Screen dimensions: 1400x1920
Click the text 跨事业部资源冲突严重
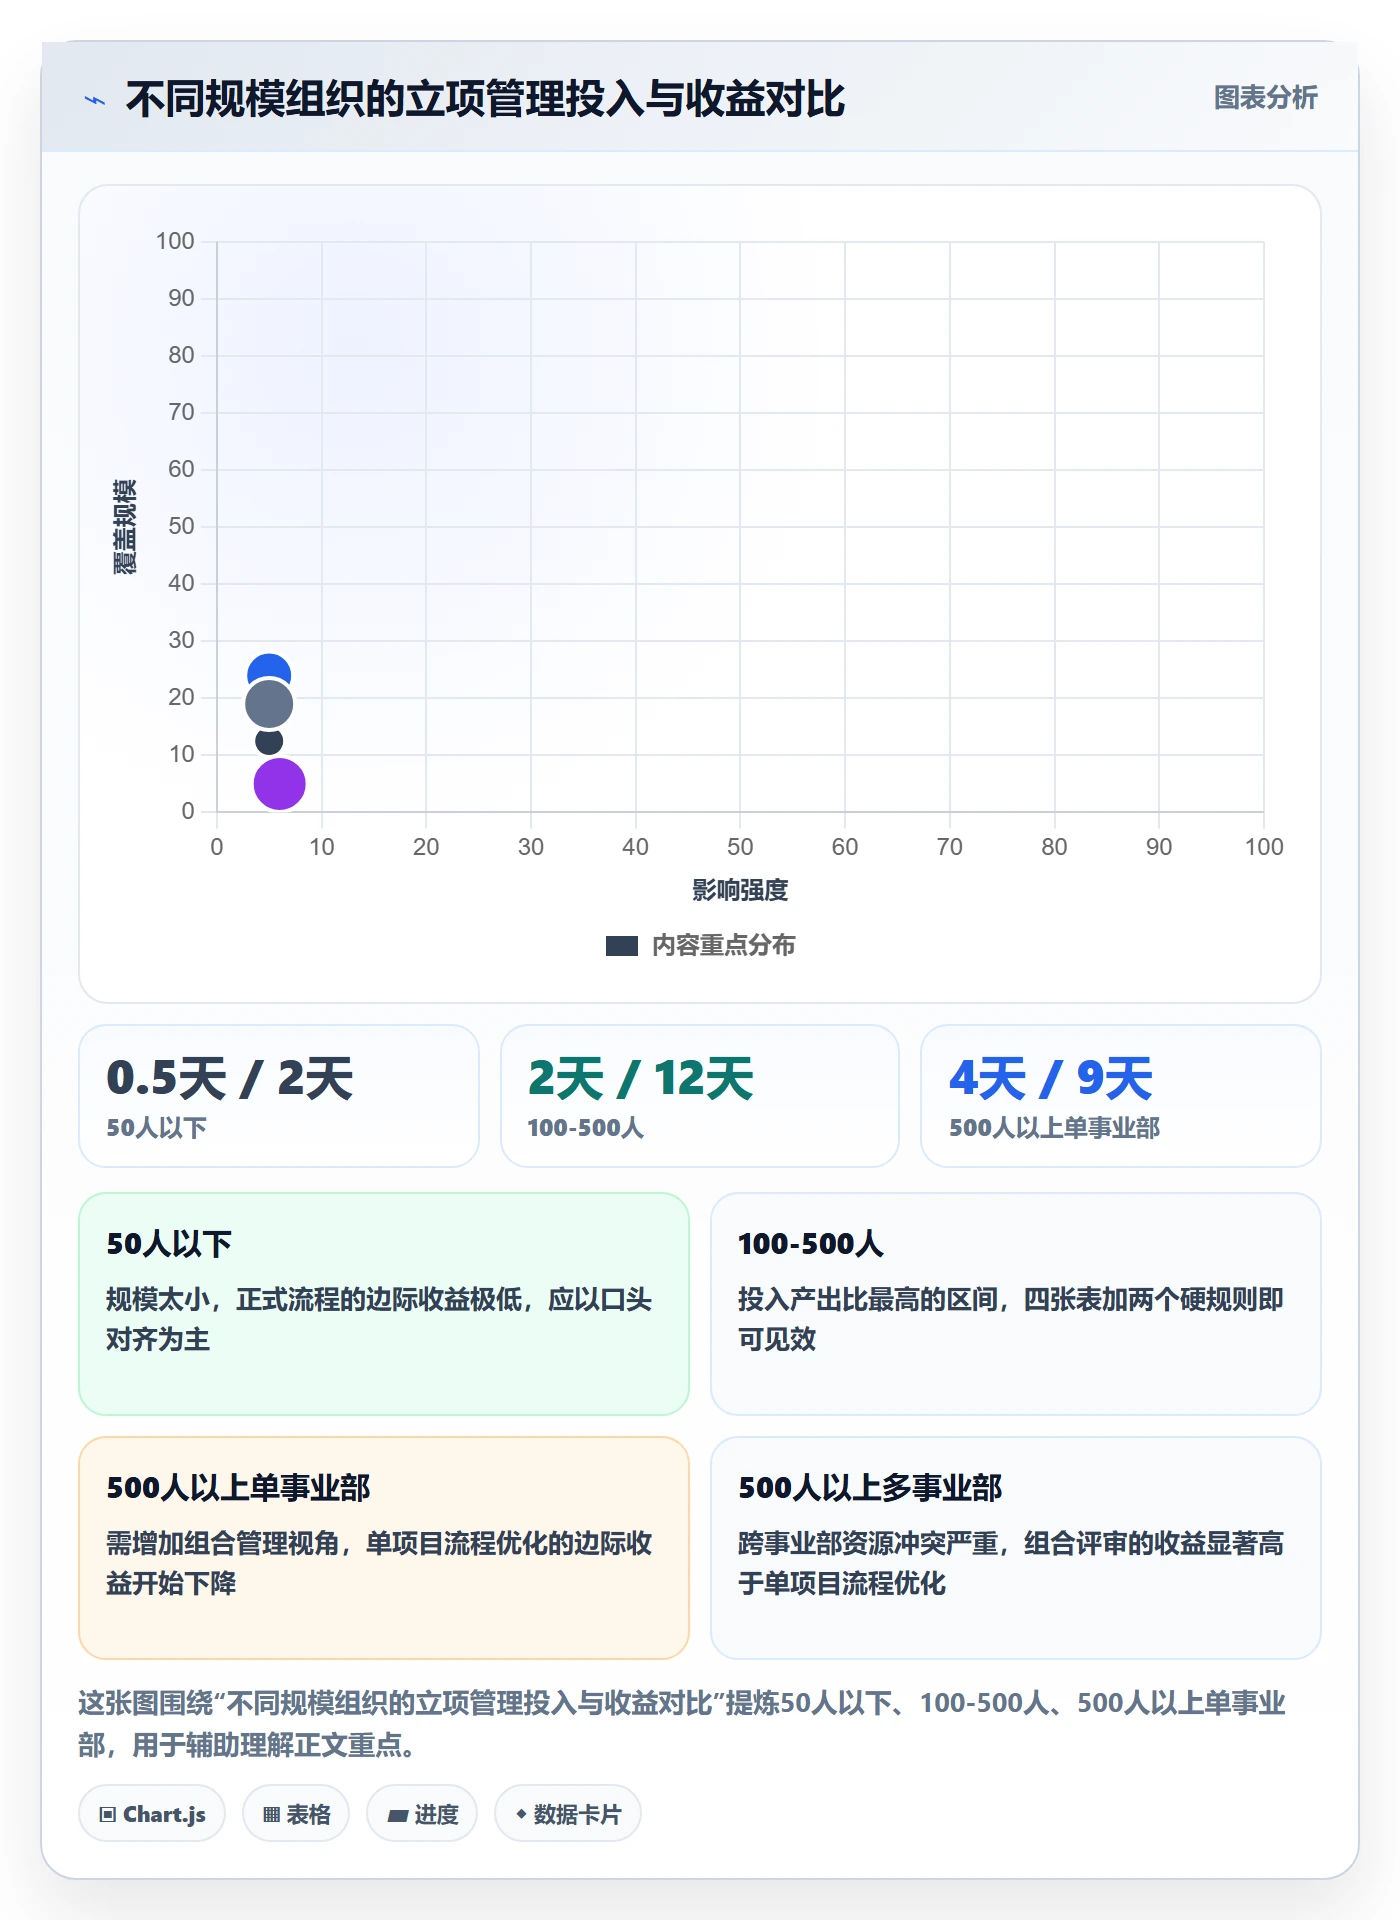[868, 1543]
